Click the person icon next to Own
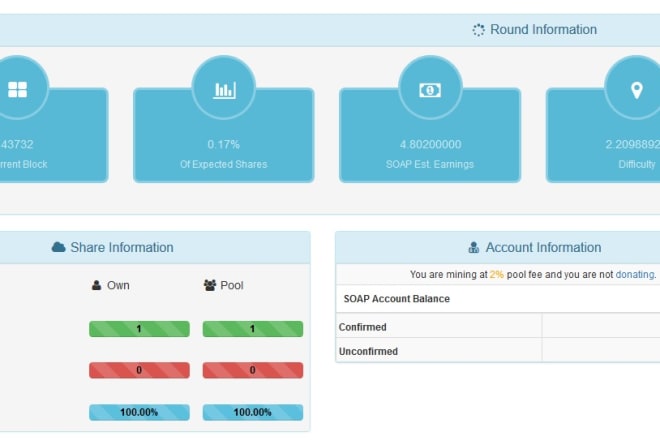The image size is (660, 440). coord(96,285)
